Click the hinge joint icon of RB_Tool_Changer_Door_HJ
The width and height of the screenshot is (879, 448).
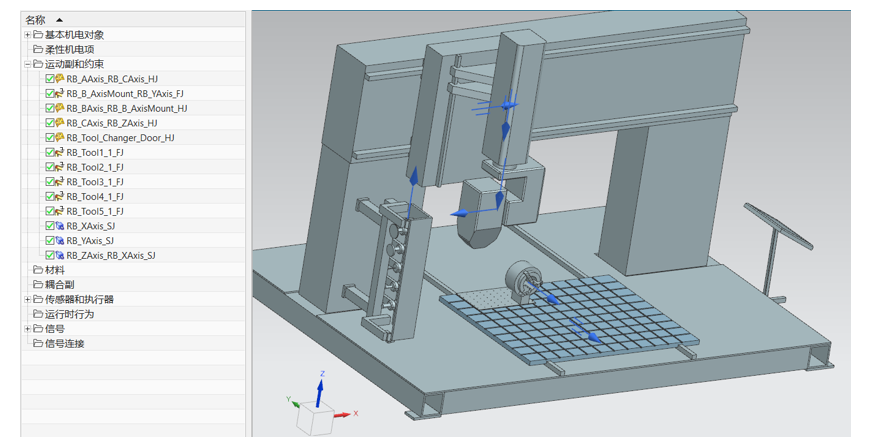tap(60, 138)
